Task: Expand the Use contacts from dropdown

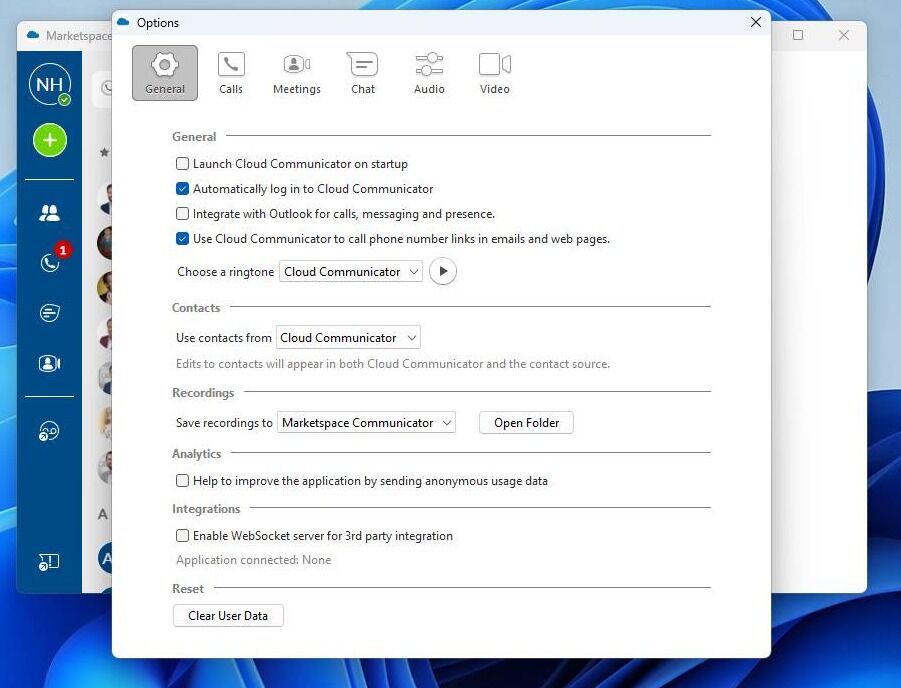Action: click(348, 337)
